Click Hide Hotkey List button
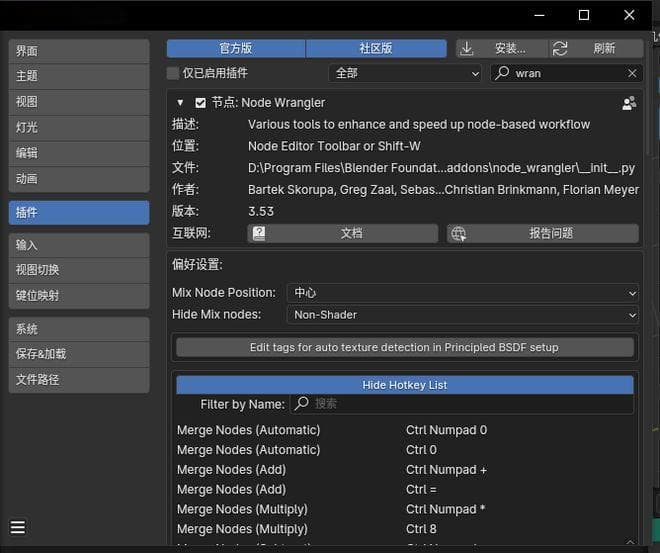Viewport: 660px width, 553px height. [x=405, y=385]
